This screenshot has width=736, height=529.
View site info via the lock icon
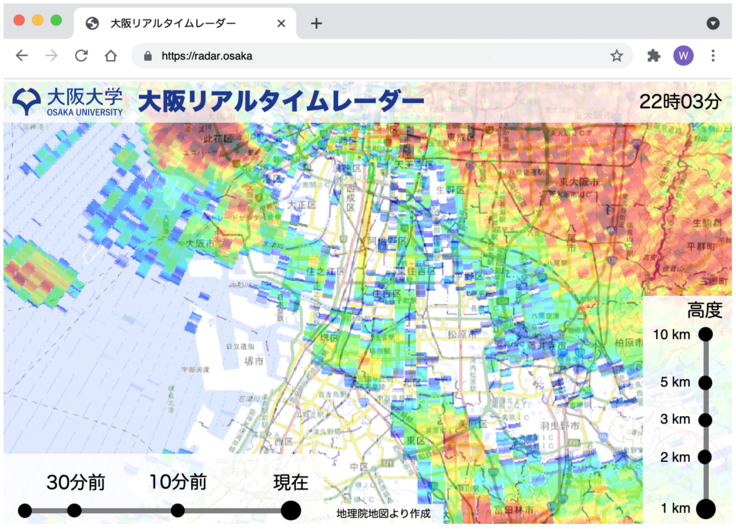148,56
